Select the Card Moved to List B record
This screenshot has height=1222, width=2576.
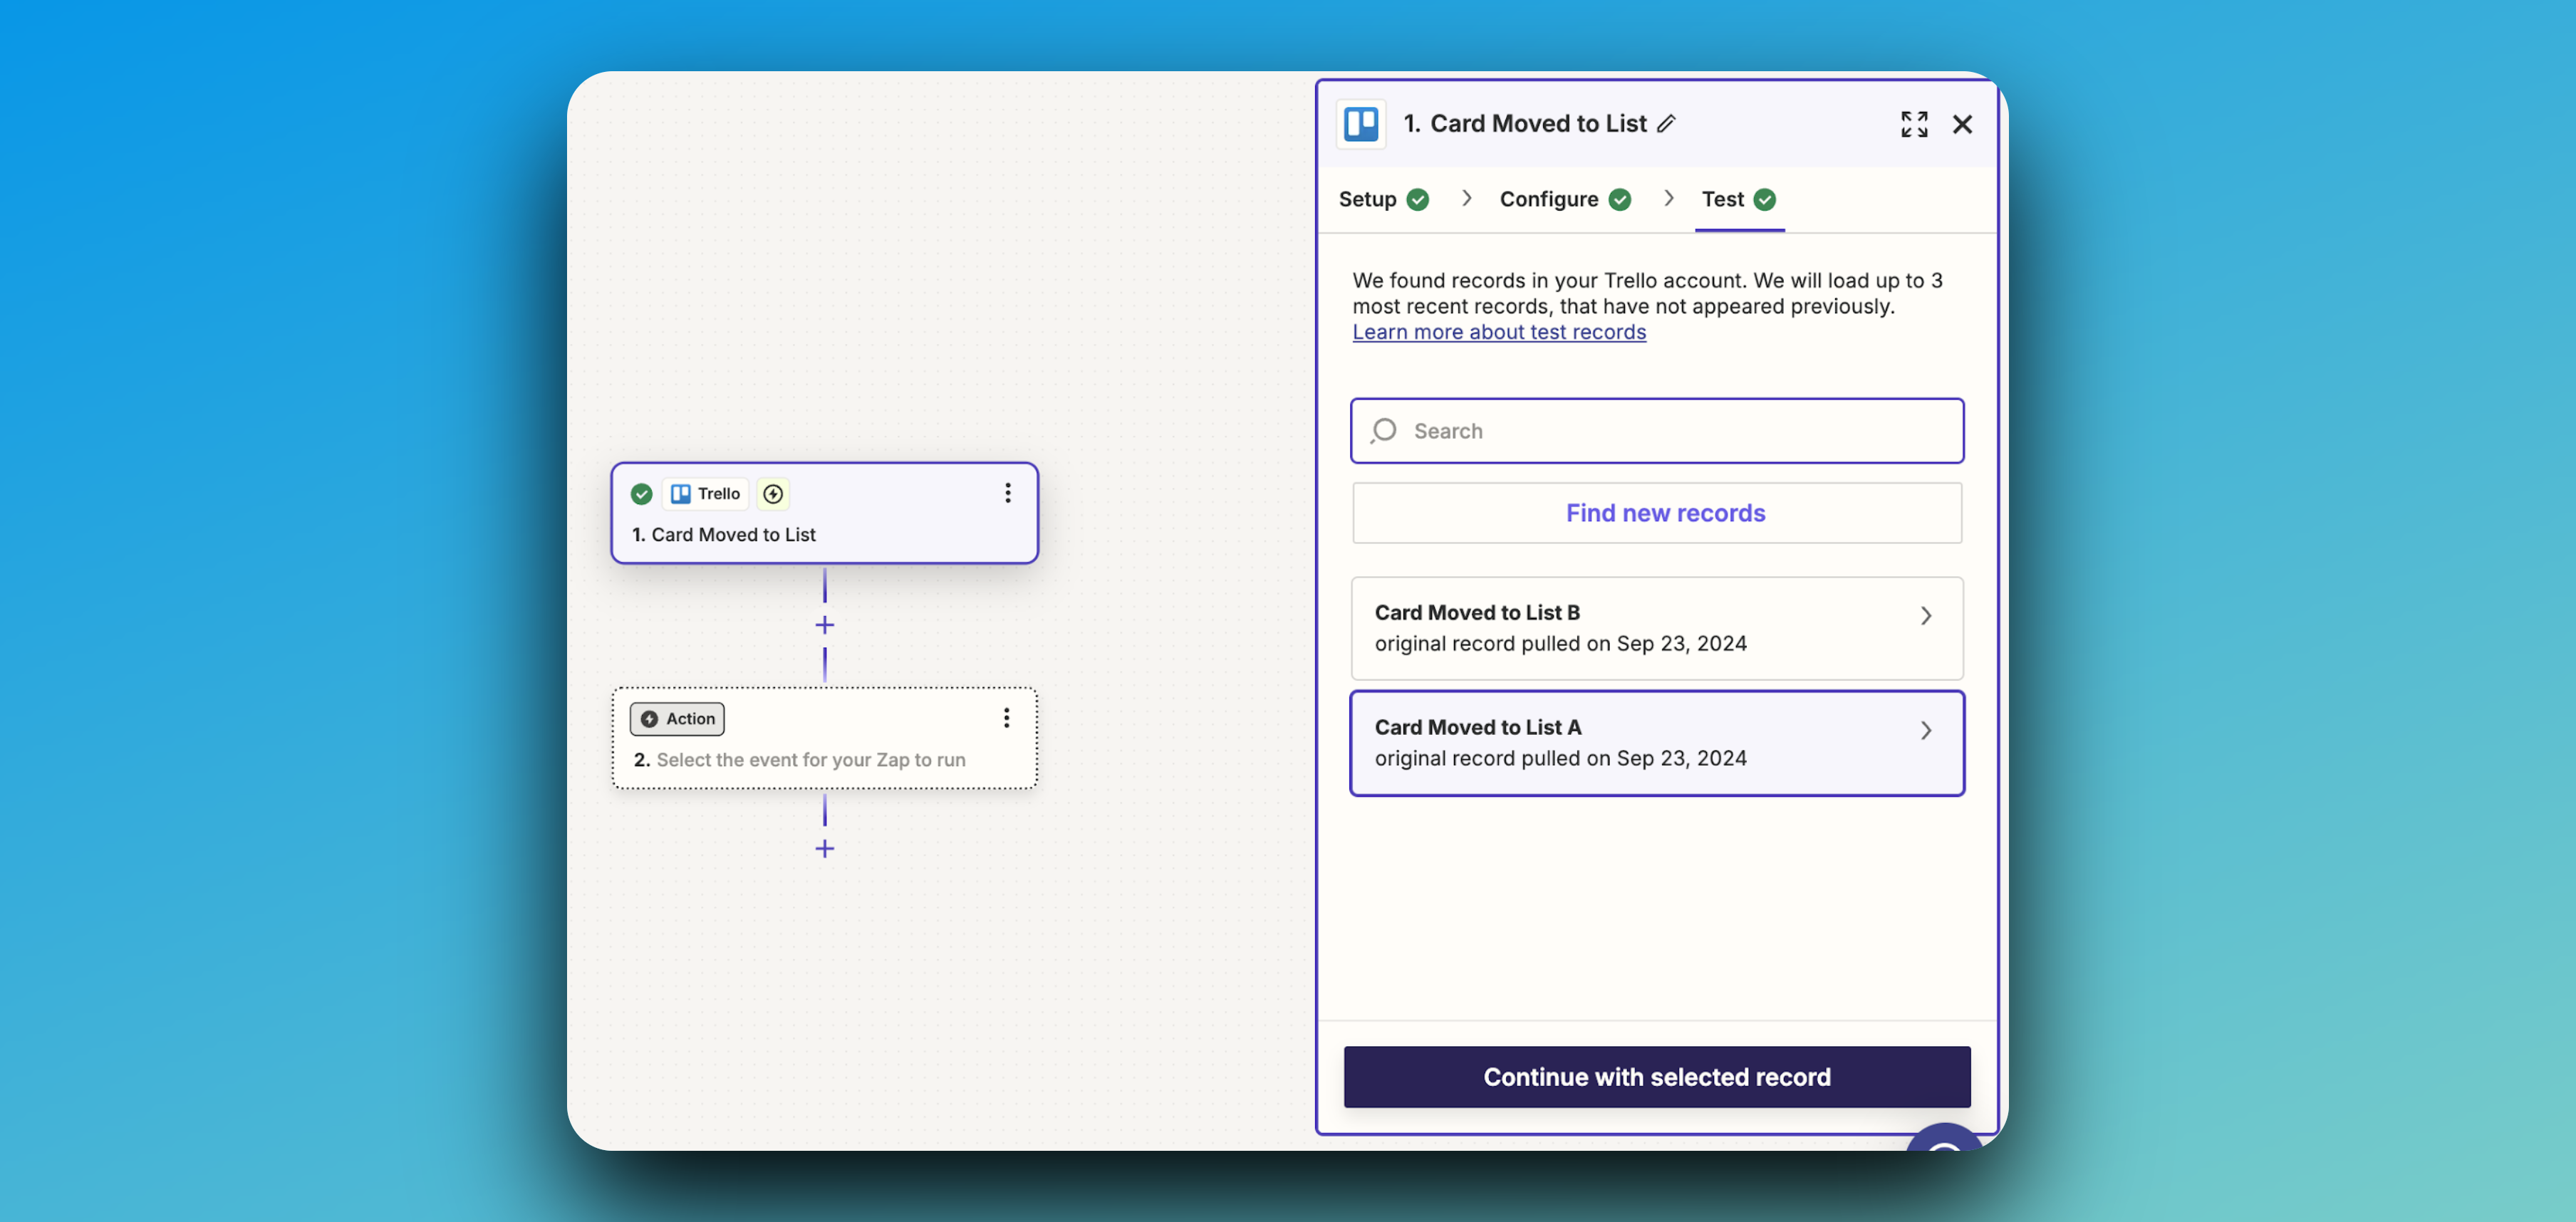point(1600,628)
